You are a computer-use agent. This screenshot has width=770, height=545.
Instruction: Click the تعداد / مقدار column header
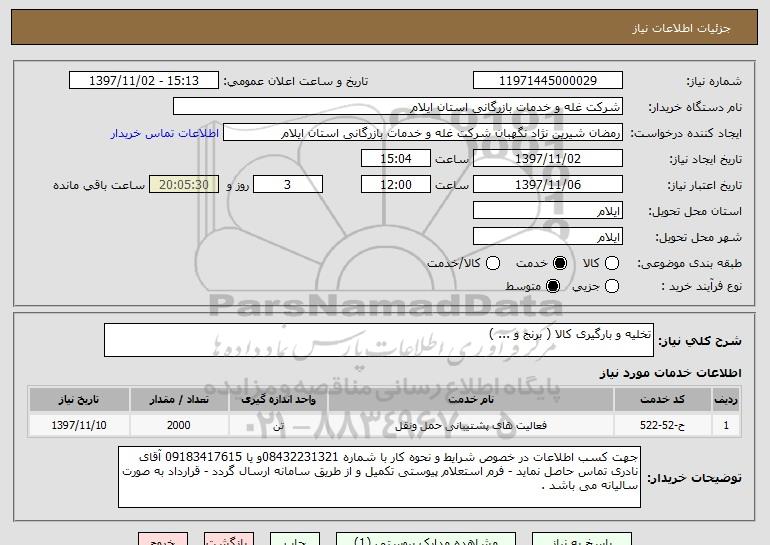click(x=179, y=400)
